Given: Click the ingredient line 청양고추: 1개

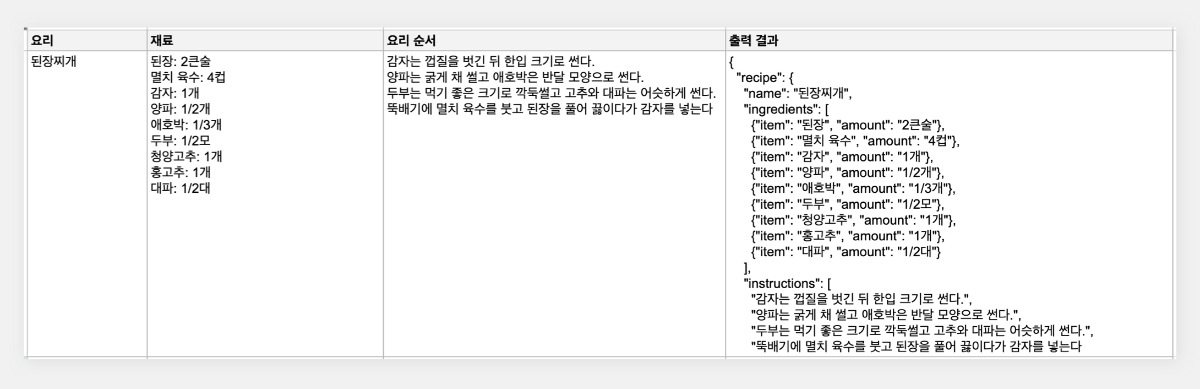Looking at the screenshot, I should click(x=186, y=157).
